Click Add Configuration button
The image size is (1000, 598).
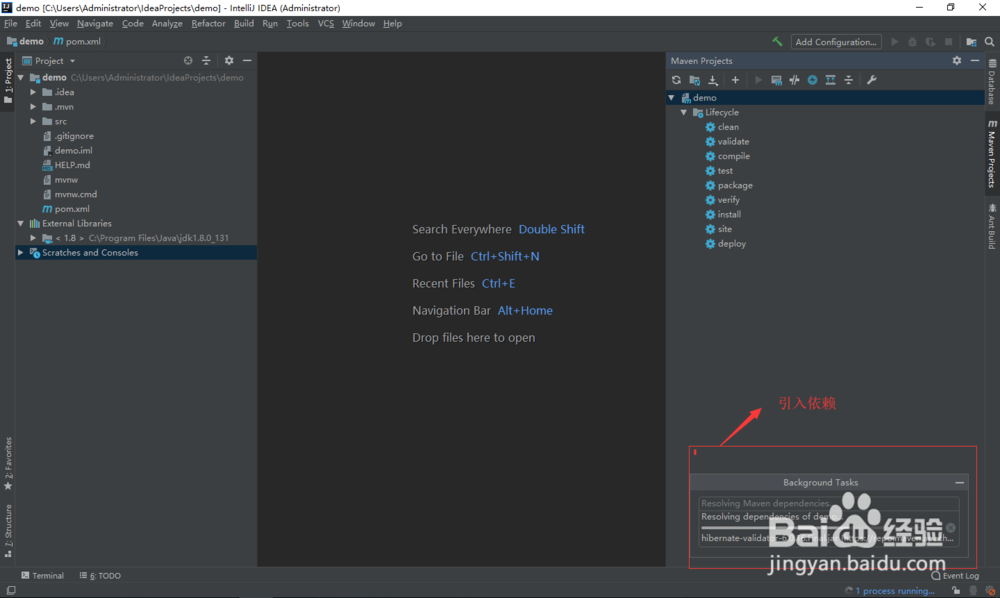tap(836, 41)
